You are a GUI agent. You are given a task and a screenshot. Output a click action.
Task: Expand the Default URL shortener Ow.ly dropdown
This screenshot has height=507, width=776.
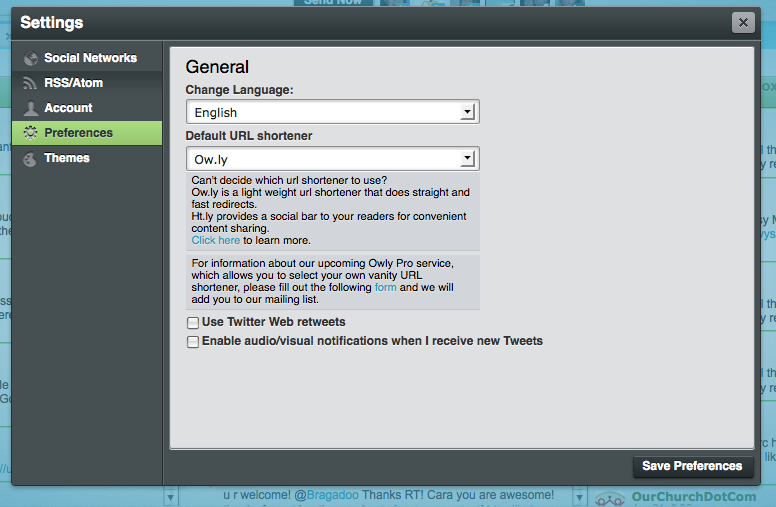333,159
